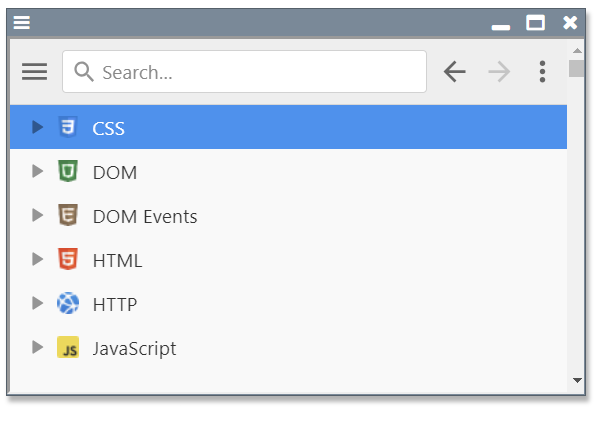Click the orange HTML5 icon
The image size is (605, 424).
pos(68,259)
